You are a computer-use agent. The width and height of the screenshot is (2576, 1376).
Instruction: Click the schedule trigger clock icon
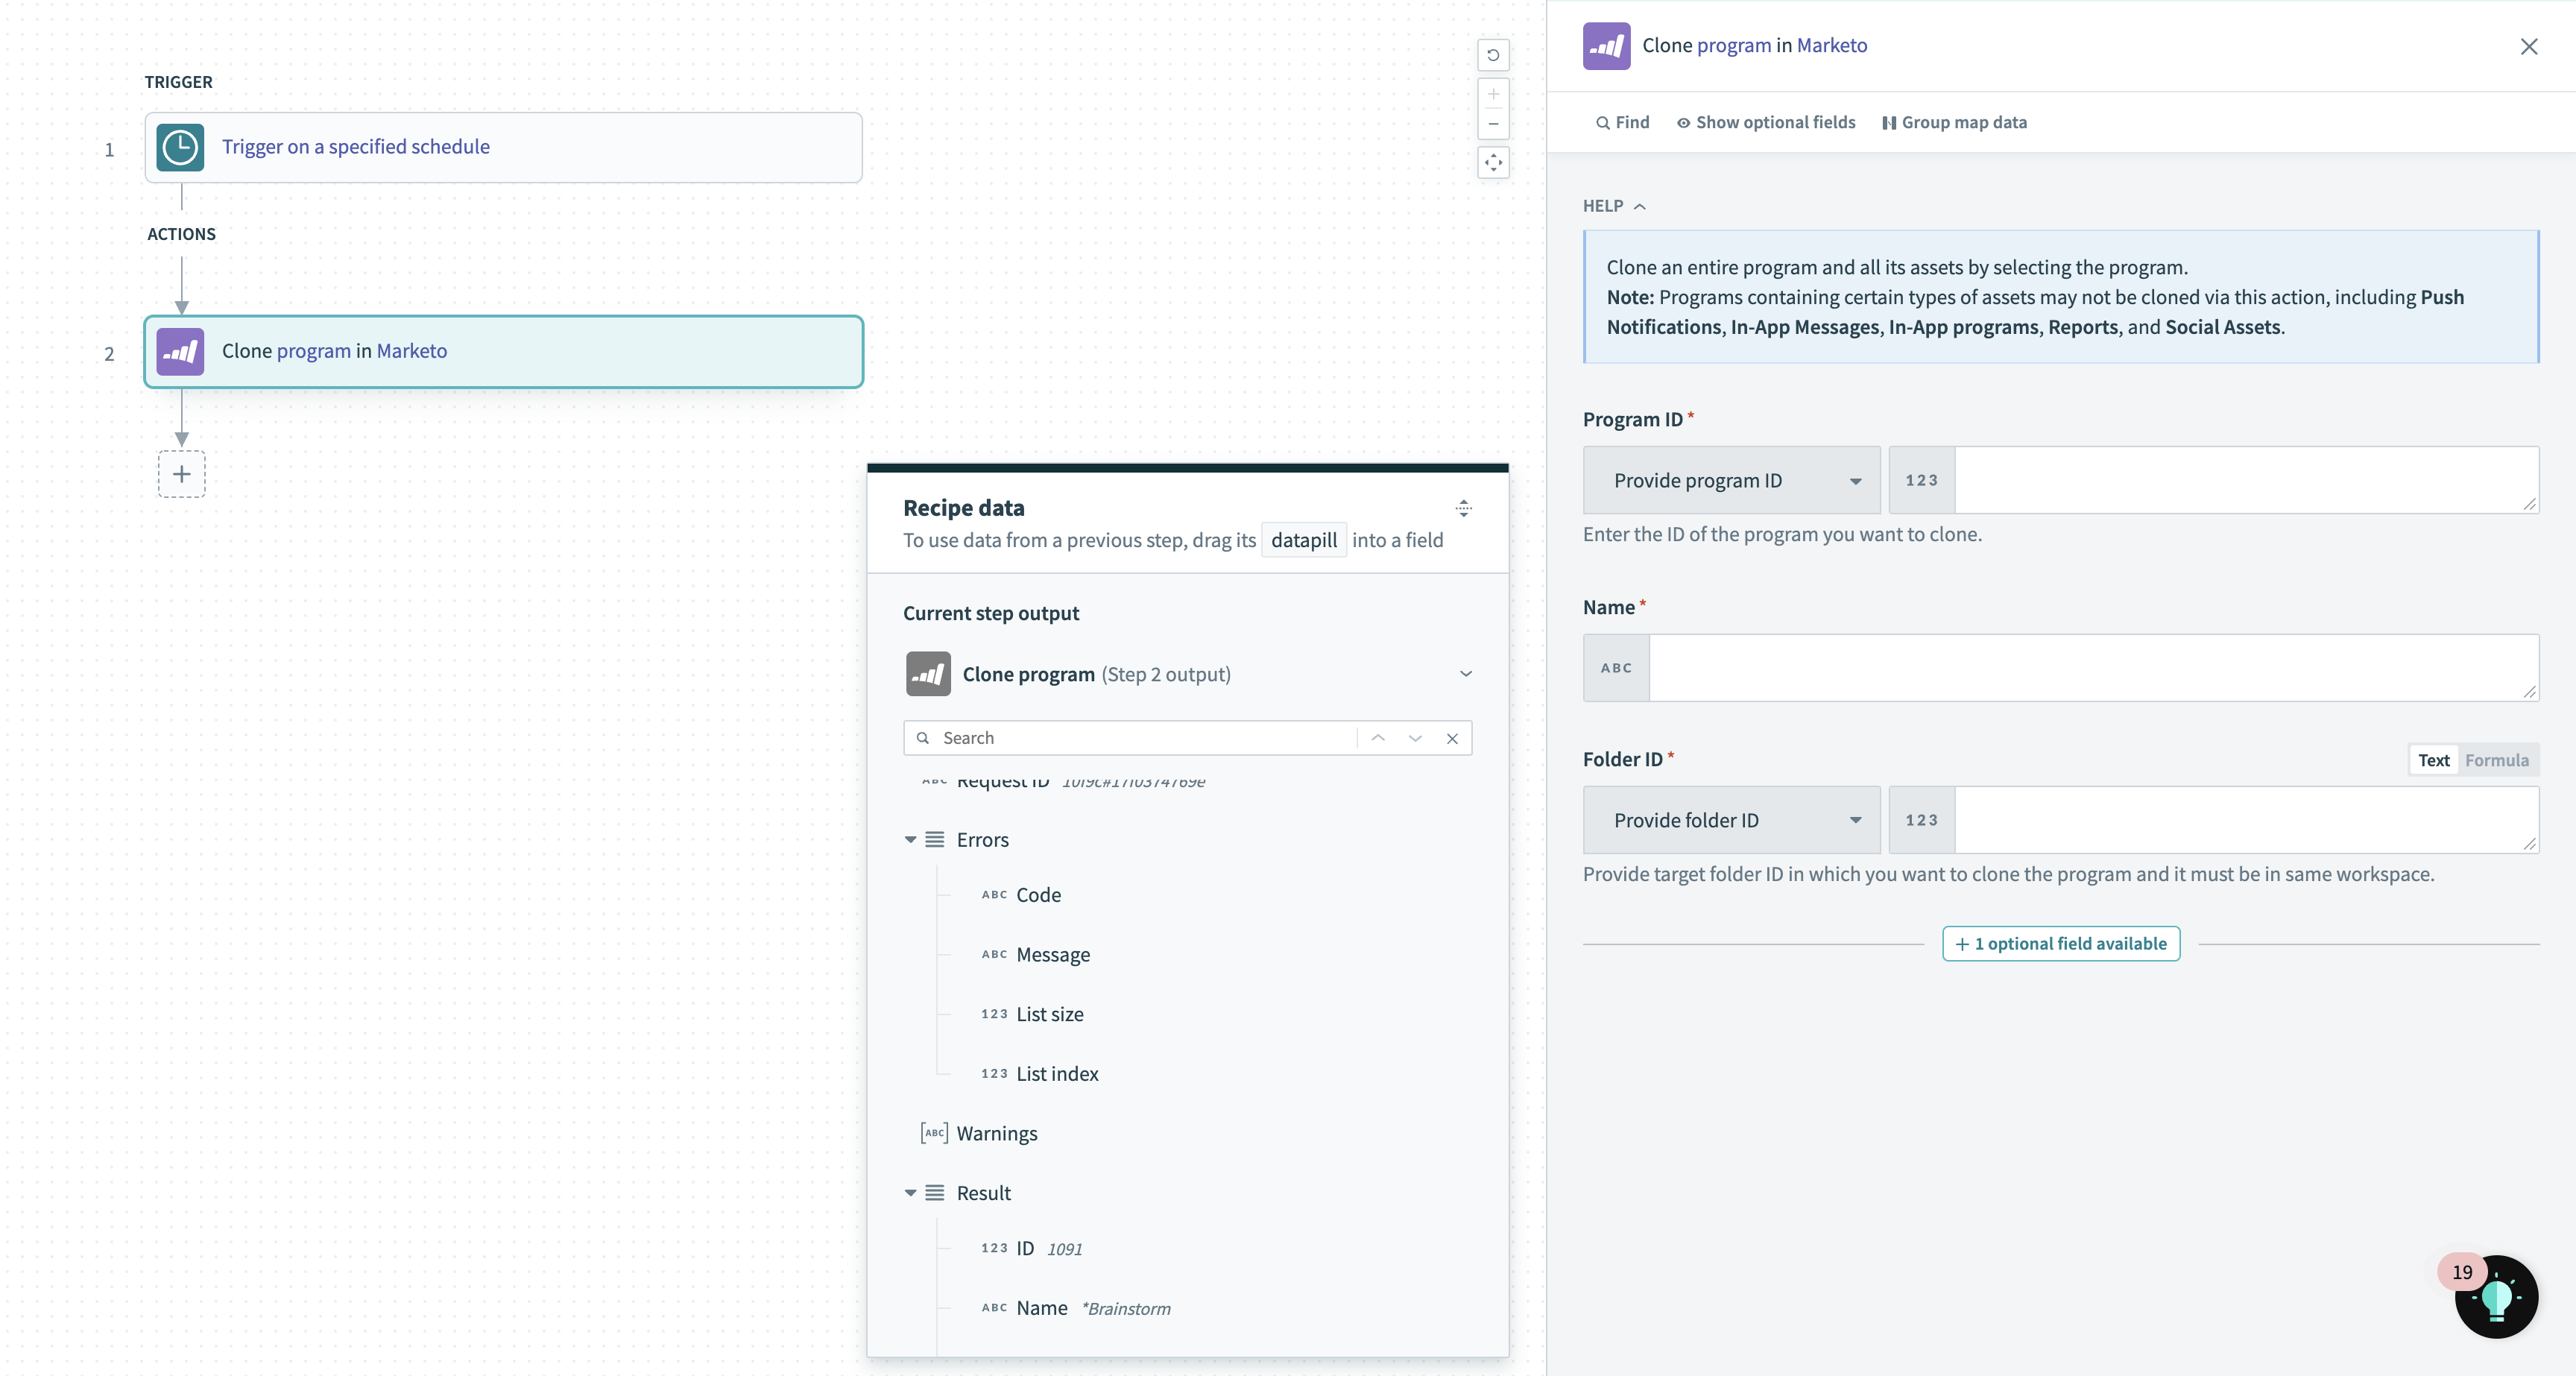click(180, 148)
